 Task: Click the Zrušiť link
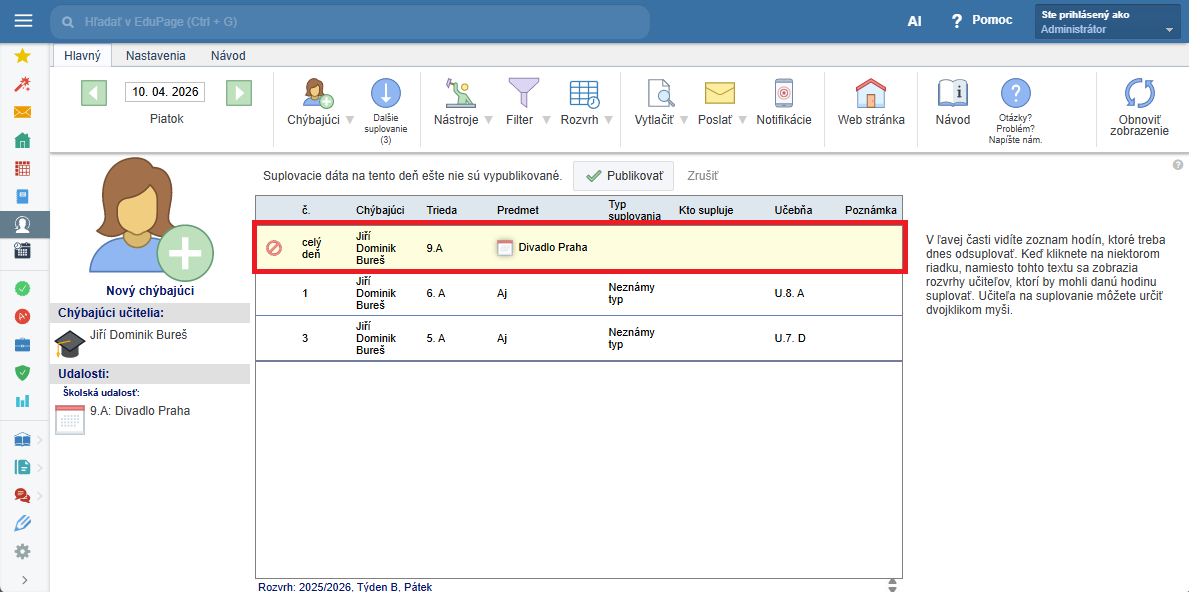click(x=702, y=176)
